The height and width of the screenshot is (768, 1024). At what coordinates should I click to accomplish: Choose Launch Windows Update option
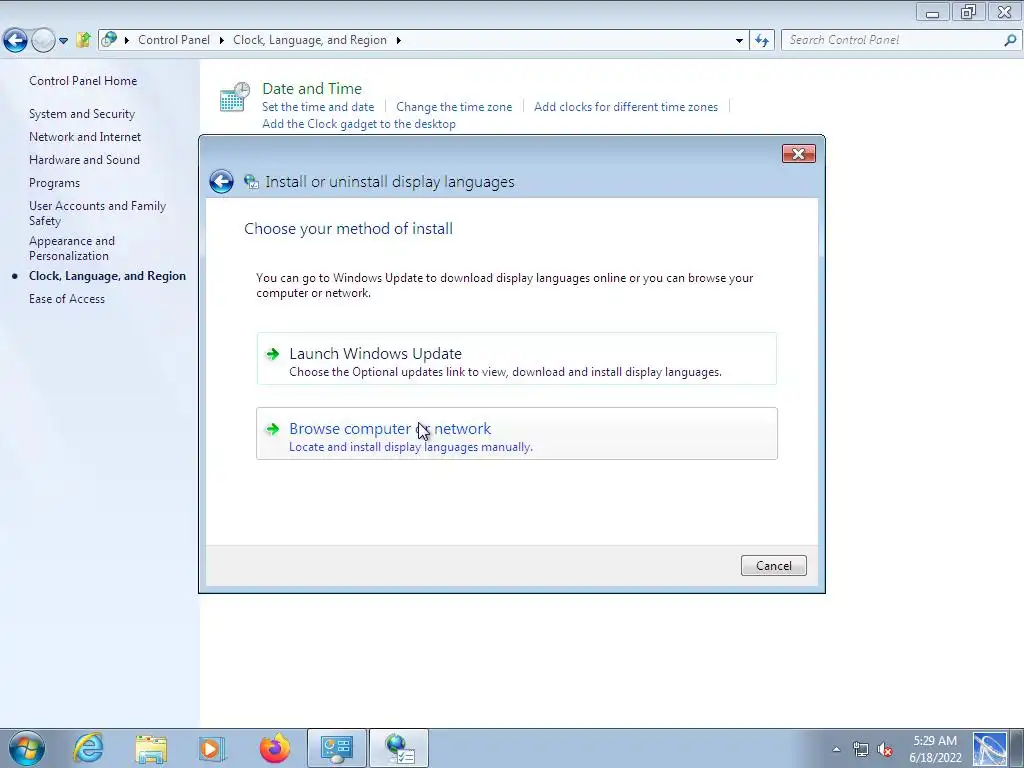tap(517, 359)
